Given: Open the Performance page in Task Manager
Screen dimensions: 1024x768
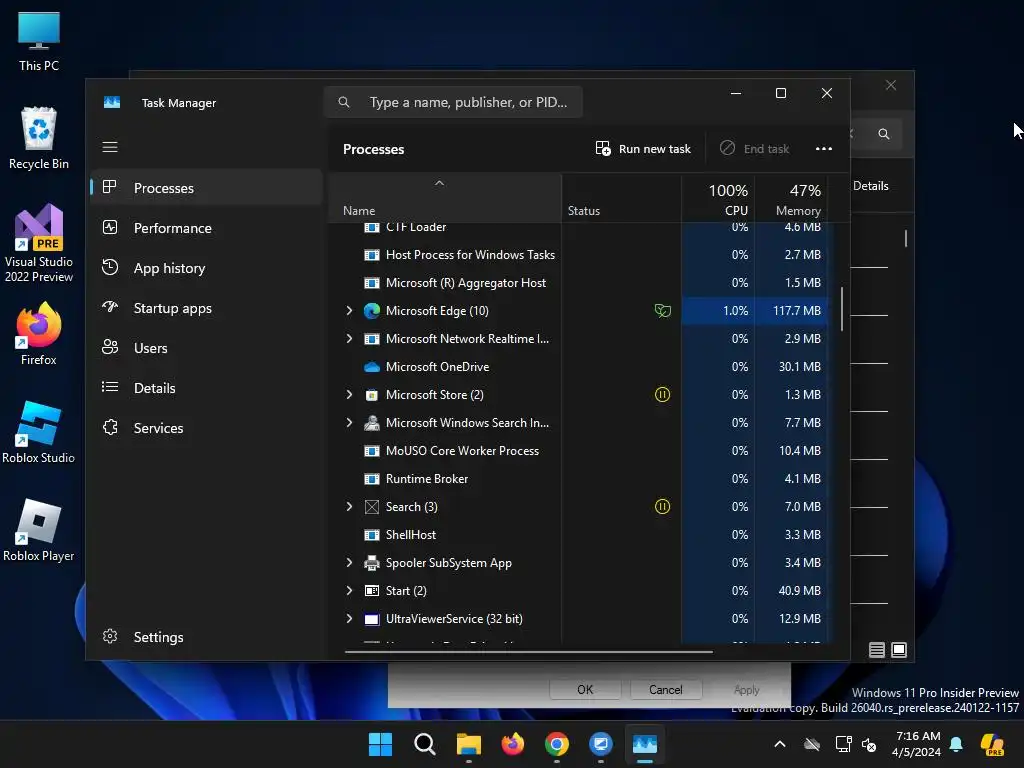Looking at the screenshot, I should [206, 228].
